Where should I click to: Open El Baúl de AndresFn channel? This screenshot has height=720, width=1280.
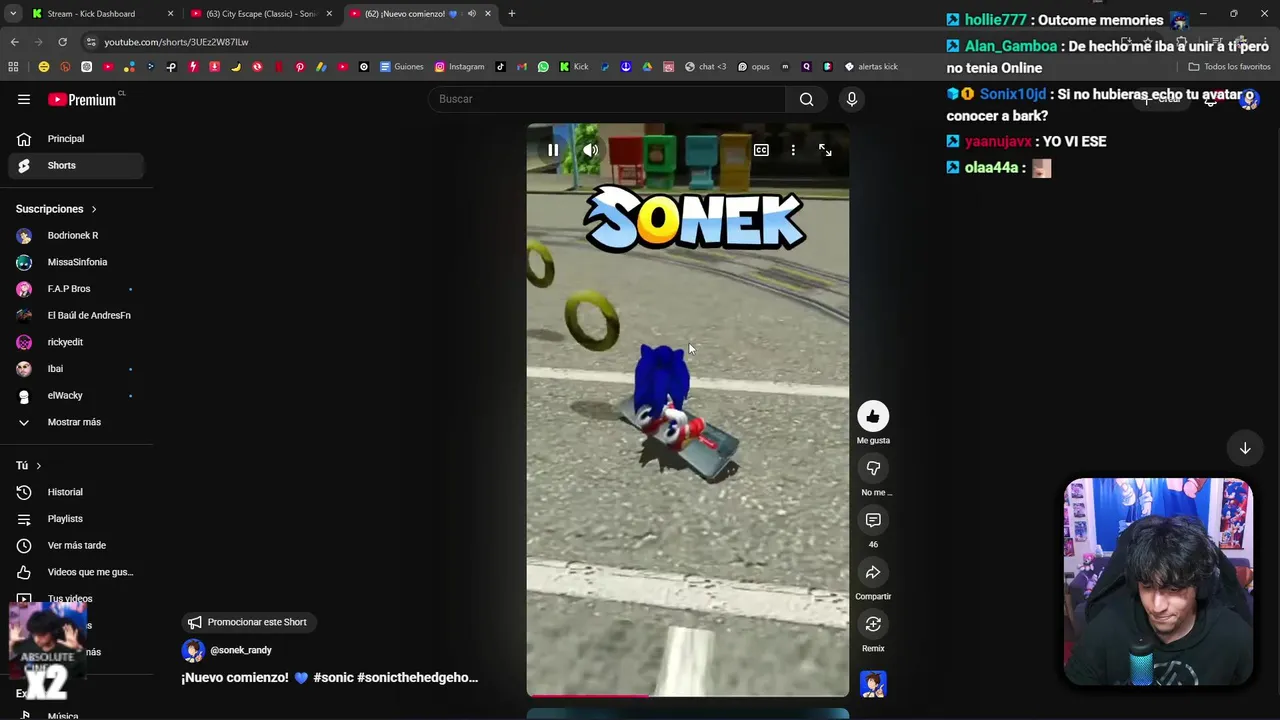76,315
